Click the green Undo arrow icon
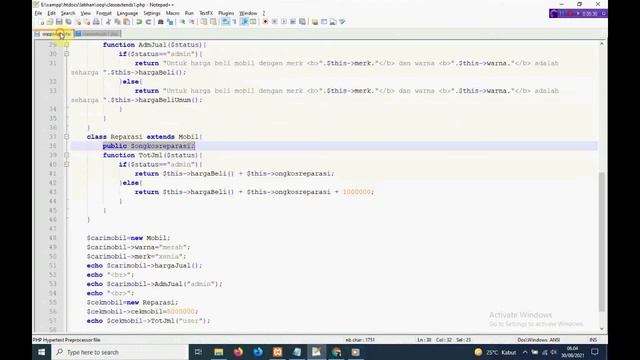Image resolution: width=640 pixels, height=360 pixels. point(139,22)
